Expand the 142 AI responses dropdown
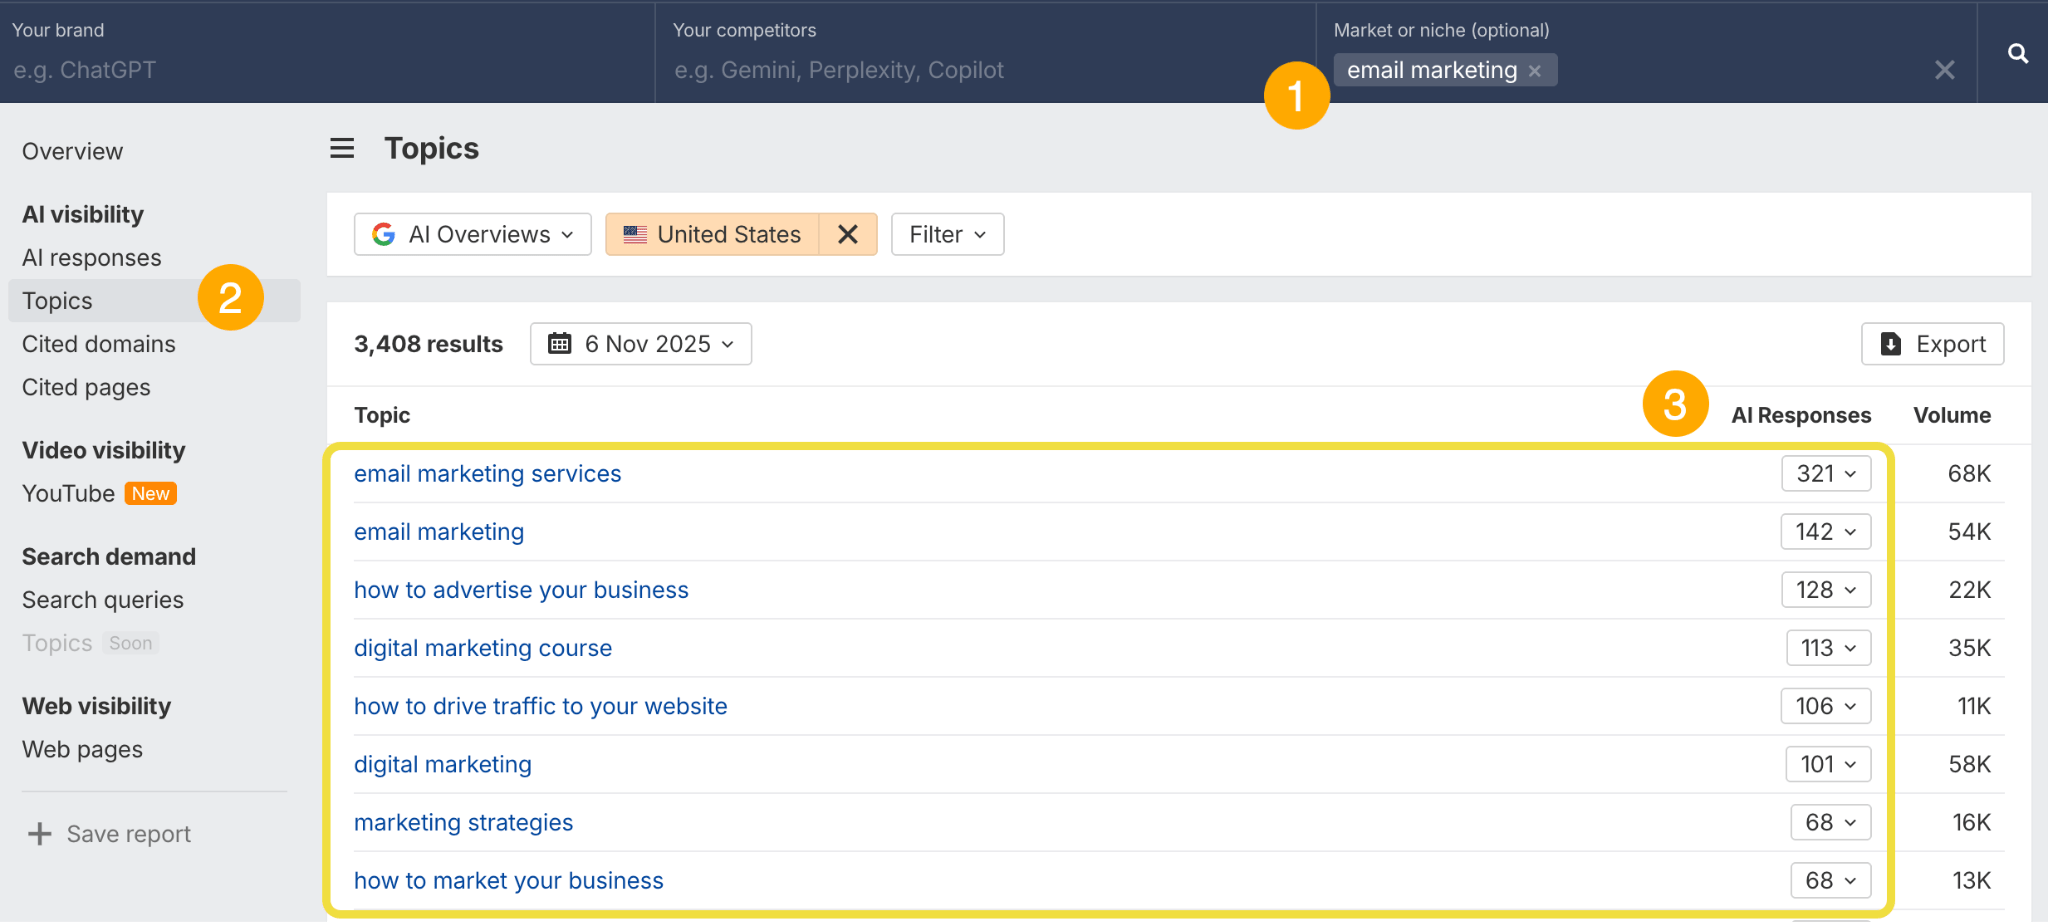The image size is (2048, 922). click(1825, 532)
